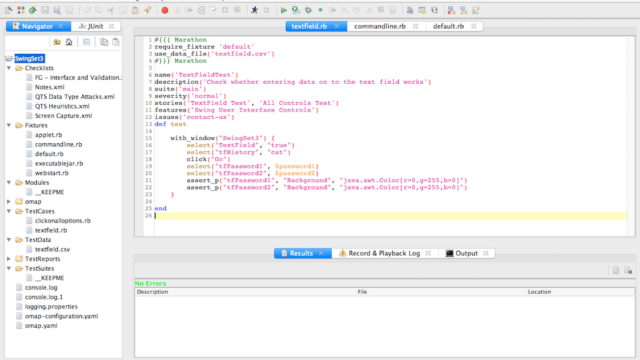Image resolution: width=640 pixels, height=360 pixels.
Task: Click the Save floppy disk icon
Action: pos(45,10)
